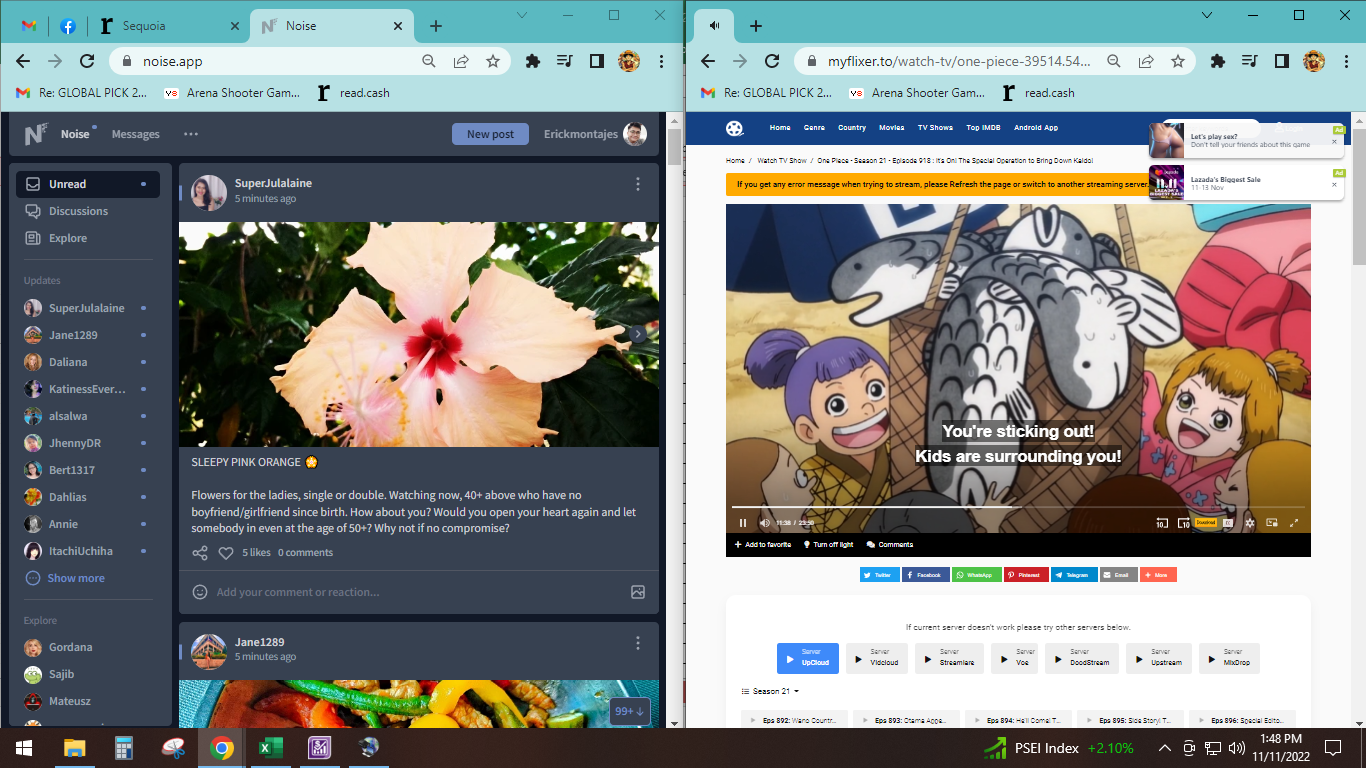Pause the One Piece video
Image resolution: width=1366 pixels, height=768 pixels.
coord(743,522)
